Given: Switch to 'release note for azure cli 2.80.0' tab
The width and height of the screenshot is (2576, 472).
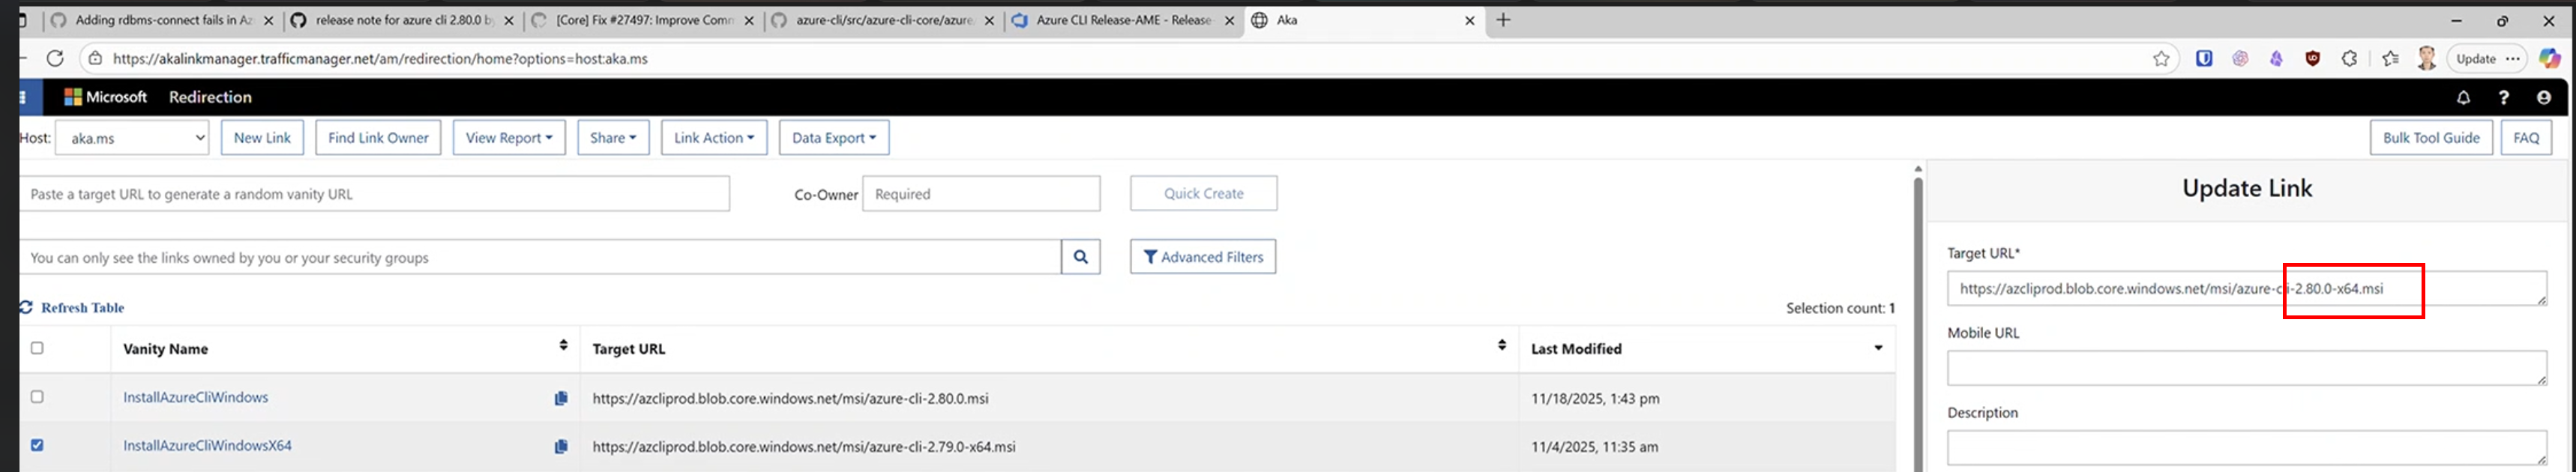Looking at the screenshot, I should (x=404, y=20).
